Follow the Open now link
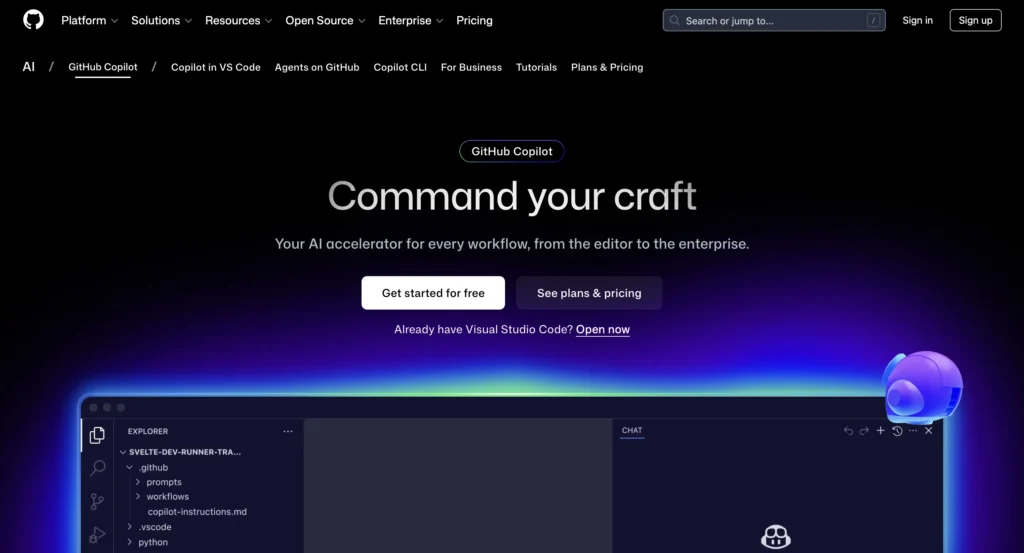This screenshot has width=1024, height=553. [x=603, y=330]
